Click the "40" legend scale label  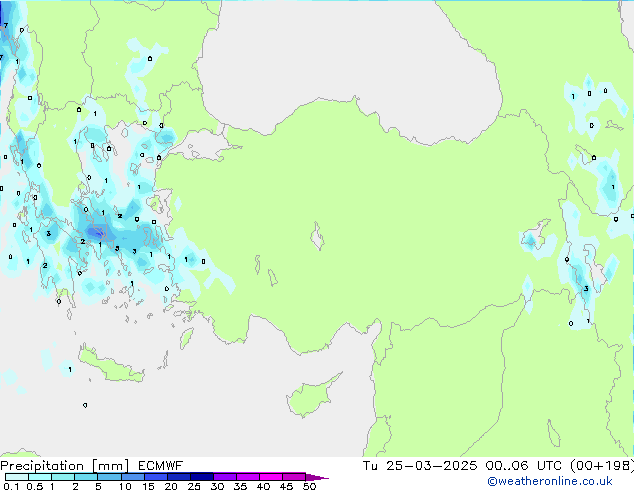263,486
